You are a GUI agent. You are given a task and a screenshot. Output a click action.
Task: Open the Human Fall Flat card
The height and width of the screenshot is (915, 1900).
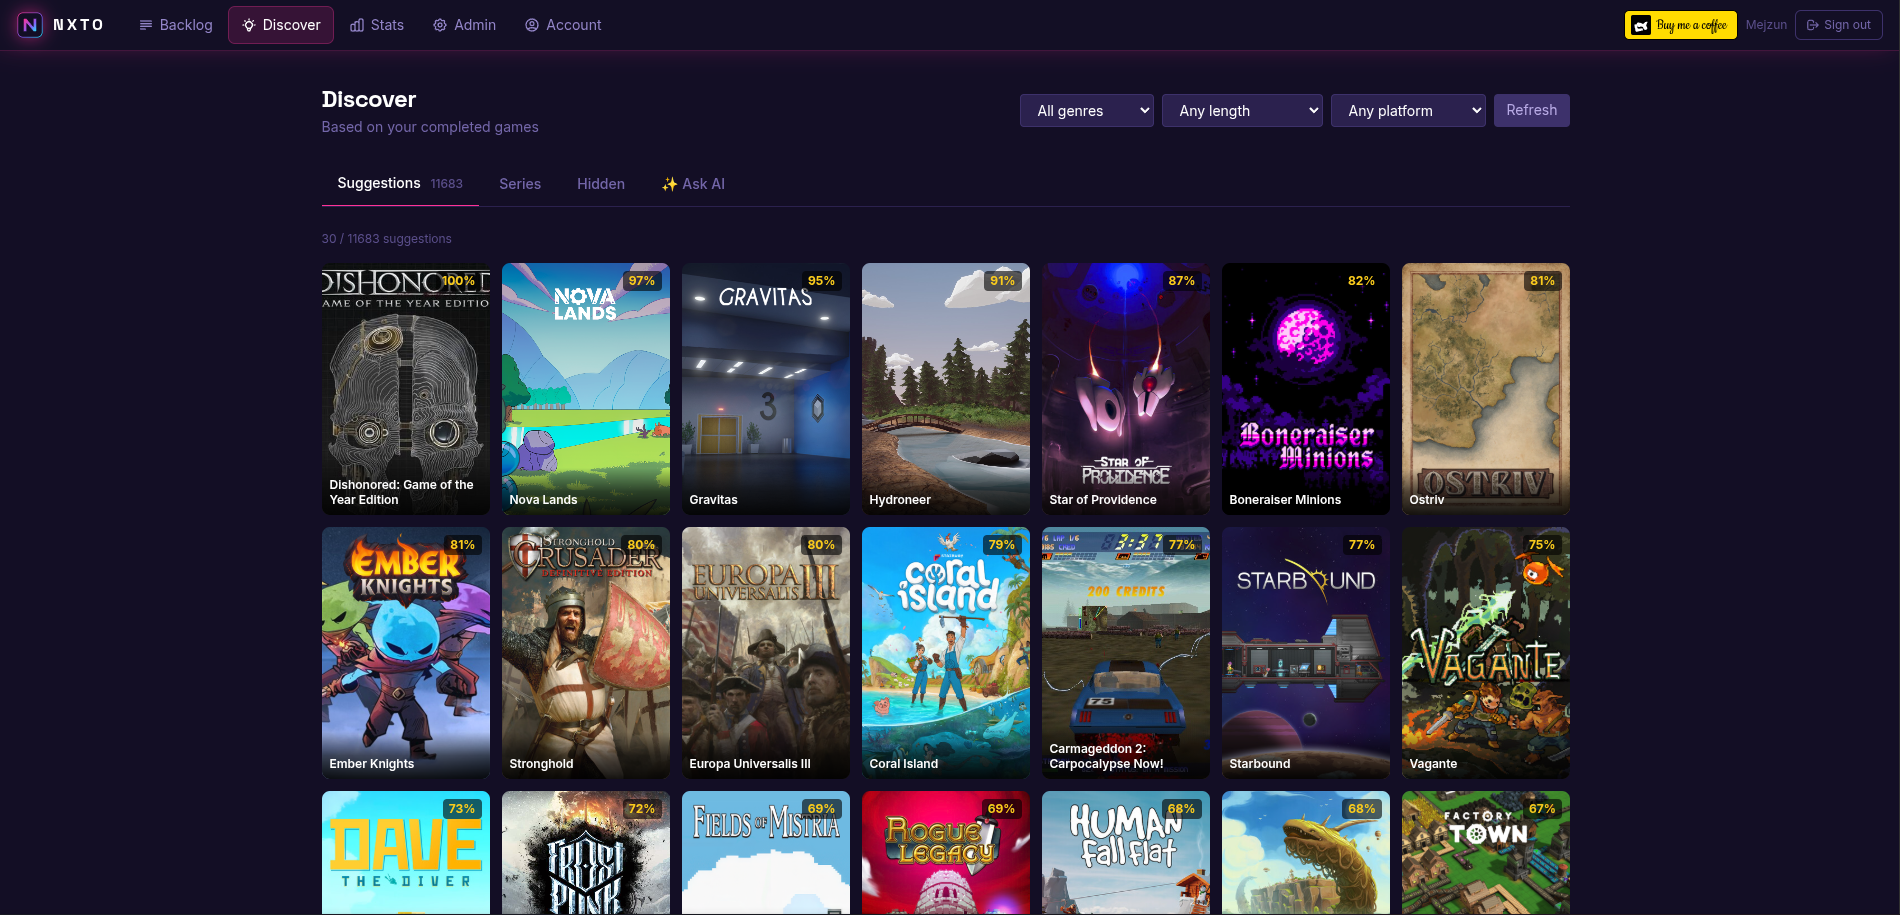[1126, 853]
